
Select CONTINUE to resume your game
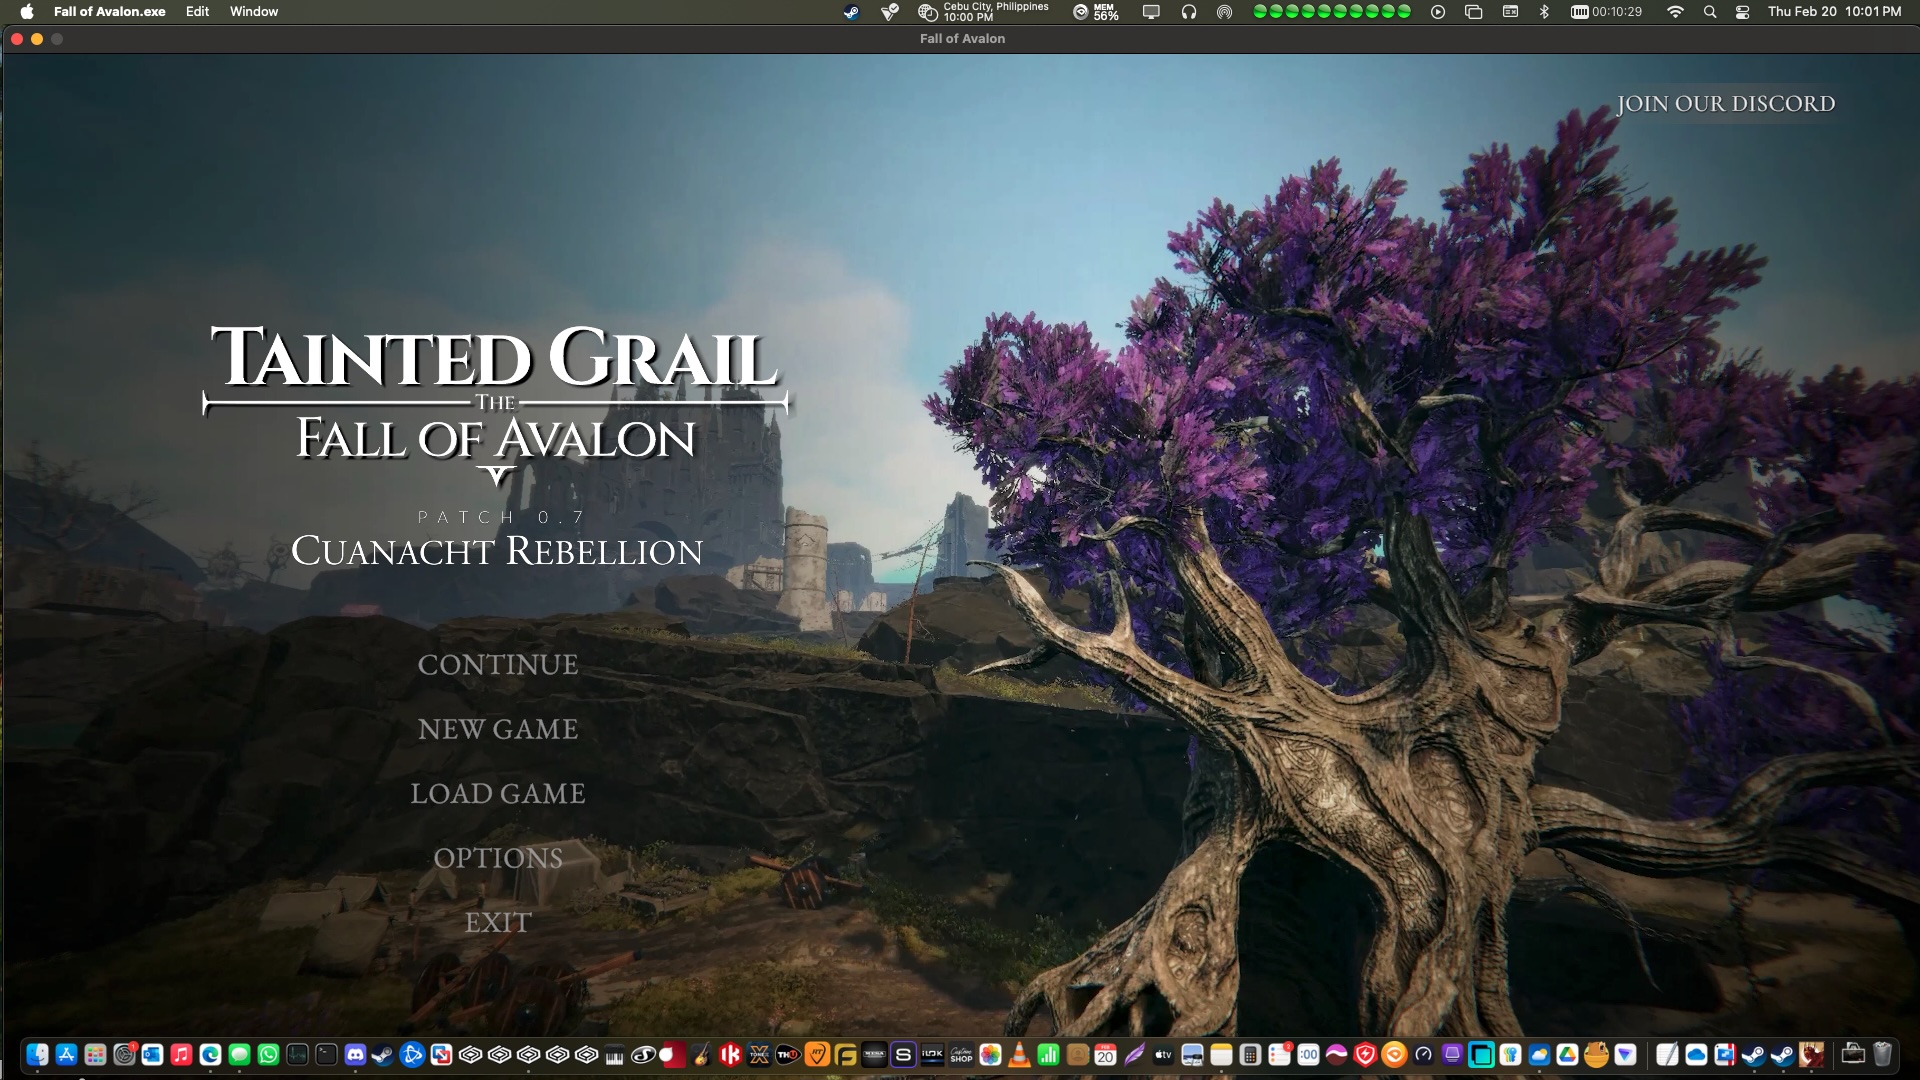(497, 663)
